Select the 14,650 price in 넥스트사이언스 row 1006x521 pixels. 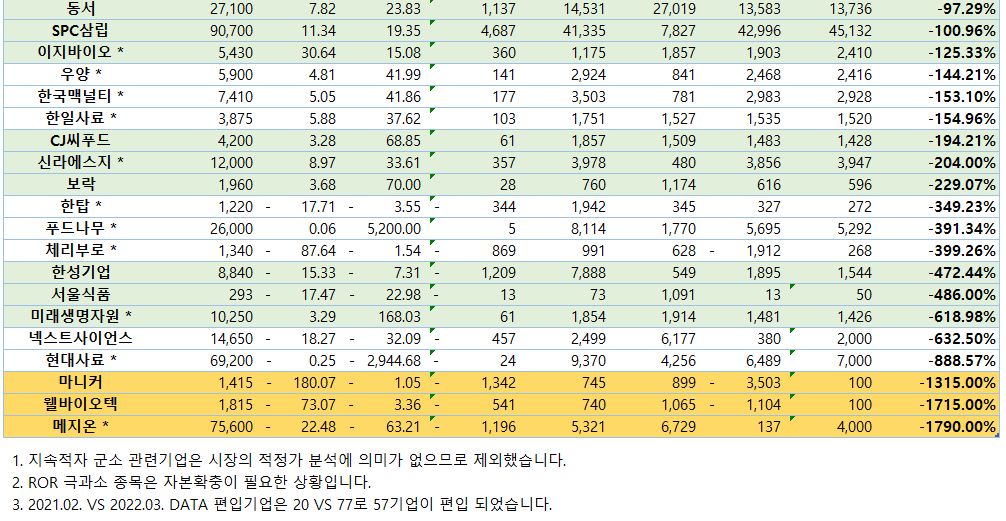pyautogui.click(x=231, y=337)
